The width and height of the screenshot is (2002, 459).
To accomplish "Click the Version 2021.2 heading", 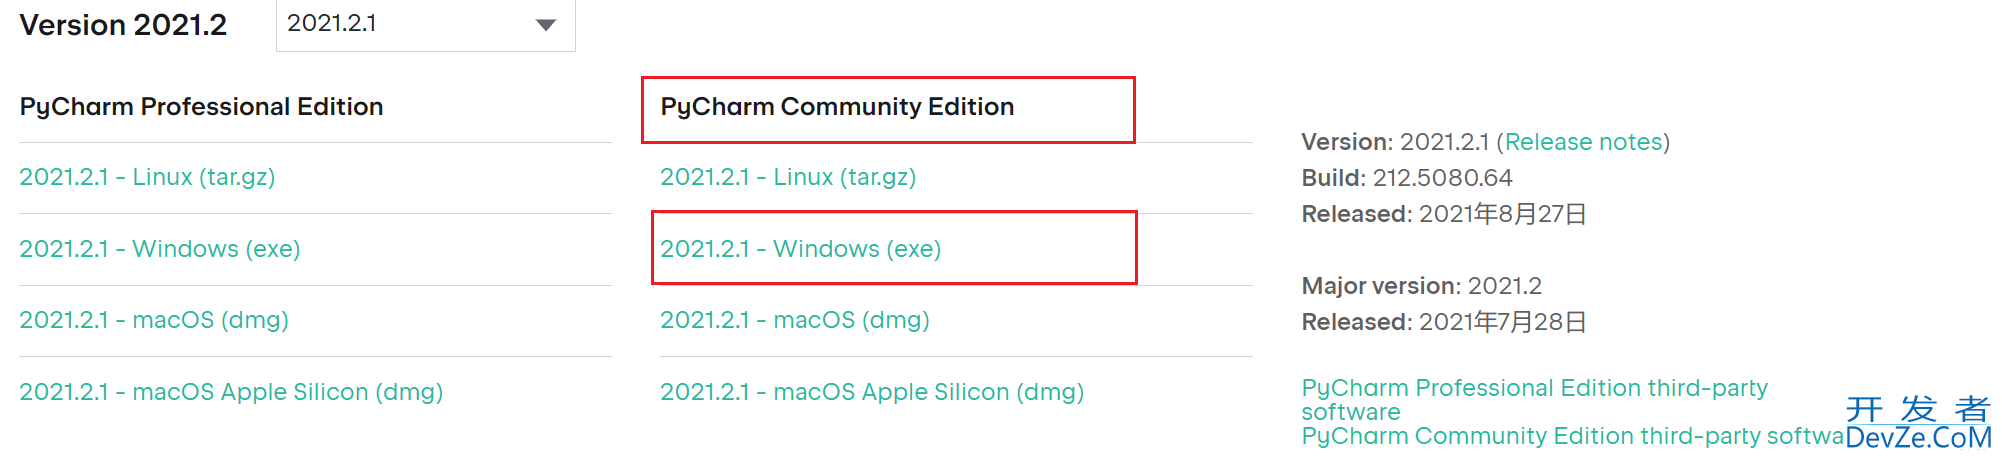I will click(x=123, y=25).
